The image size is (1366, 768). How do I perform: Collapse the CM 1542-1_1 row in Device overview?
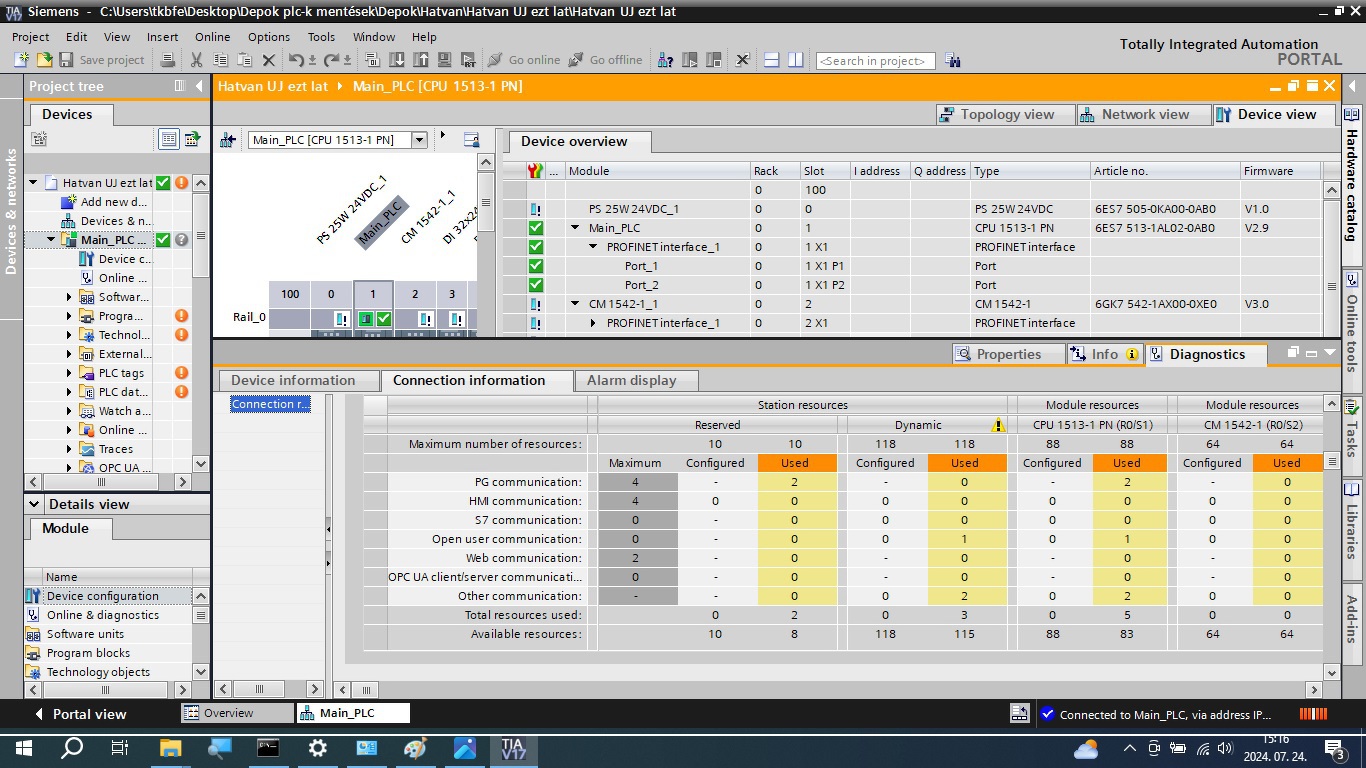pyautogui.click(x=575, y=304)
